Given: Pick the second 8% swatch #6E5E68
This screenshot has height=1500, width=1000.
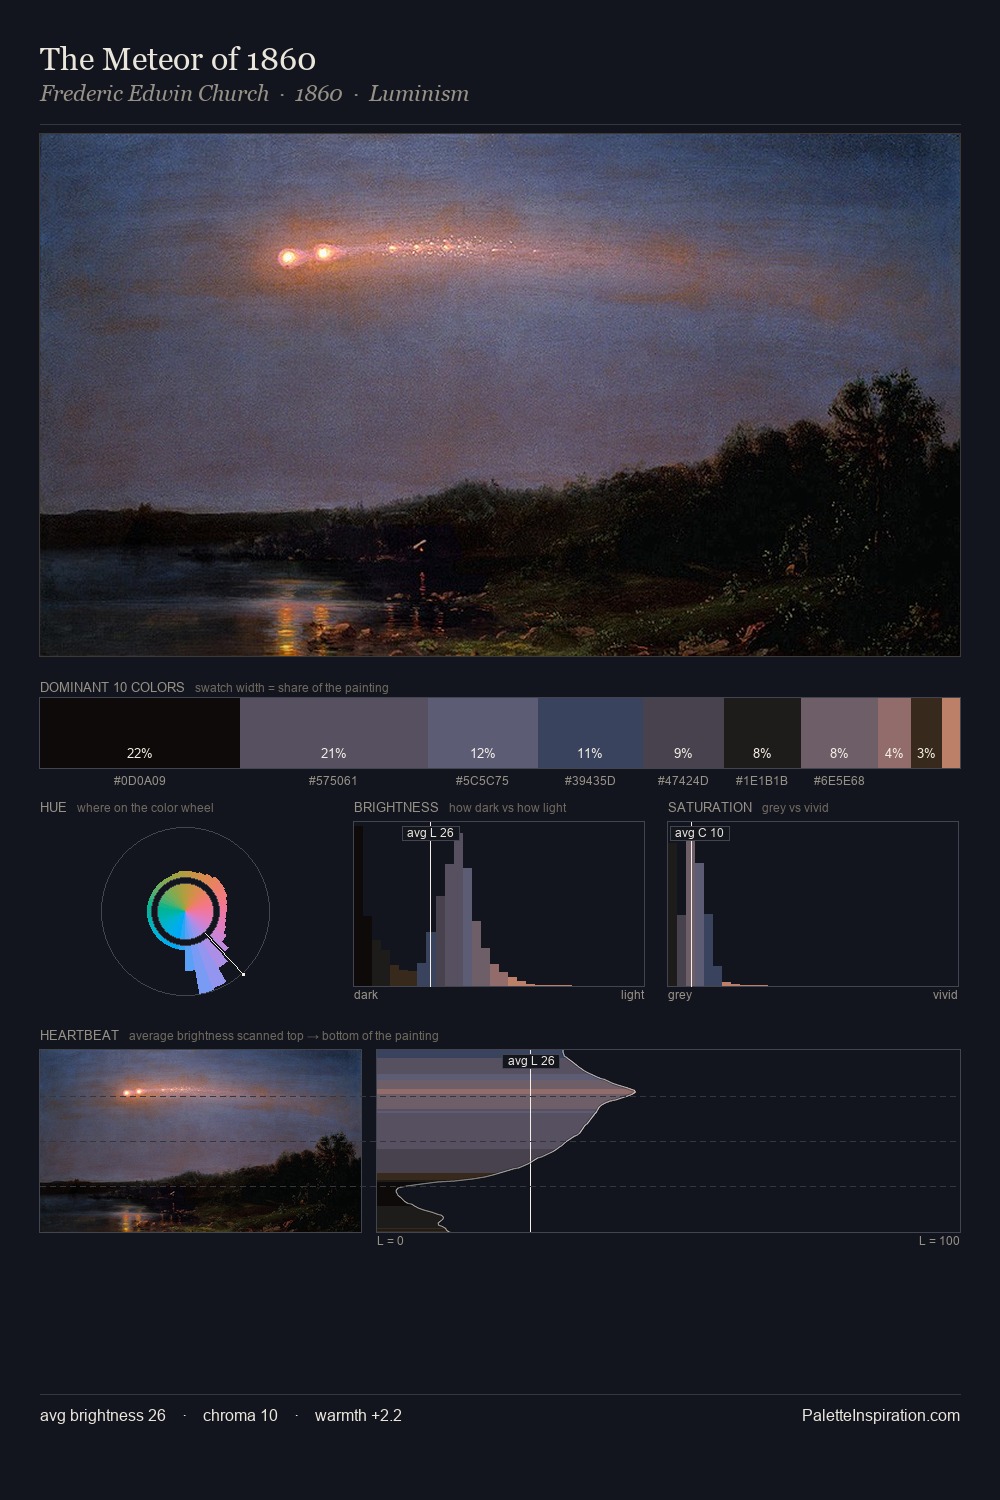Looking at the screenshot, I should (x=839, y=733).
